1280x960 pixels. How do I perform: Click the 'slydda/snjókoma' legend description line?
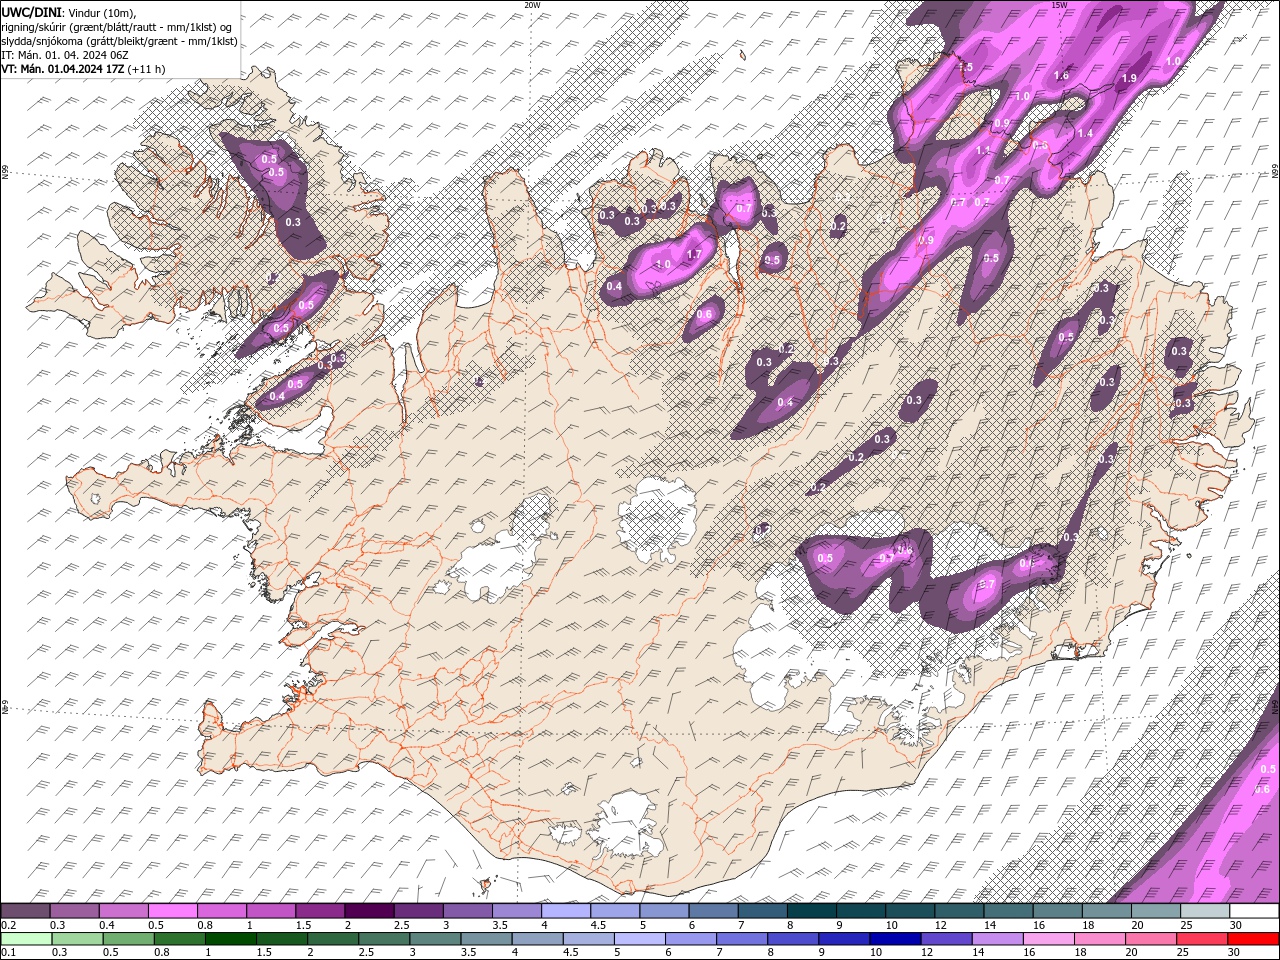point(120,40)
